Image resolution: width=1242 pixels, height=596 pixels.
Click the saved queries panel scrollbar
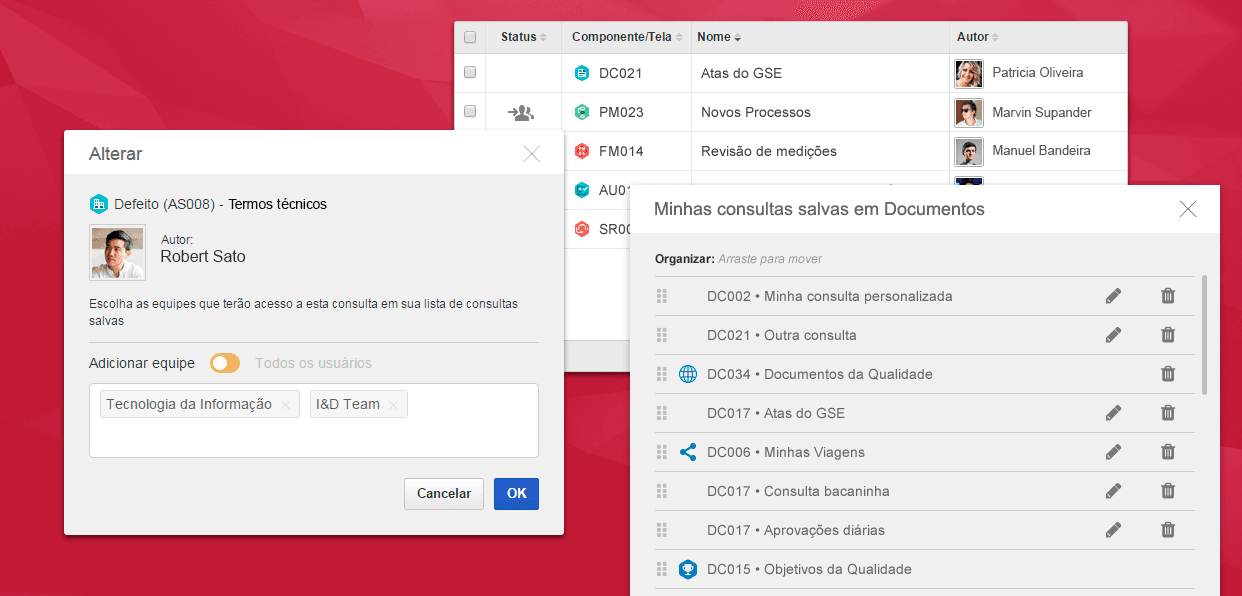1204,335
